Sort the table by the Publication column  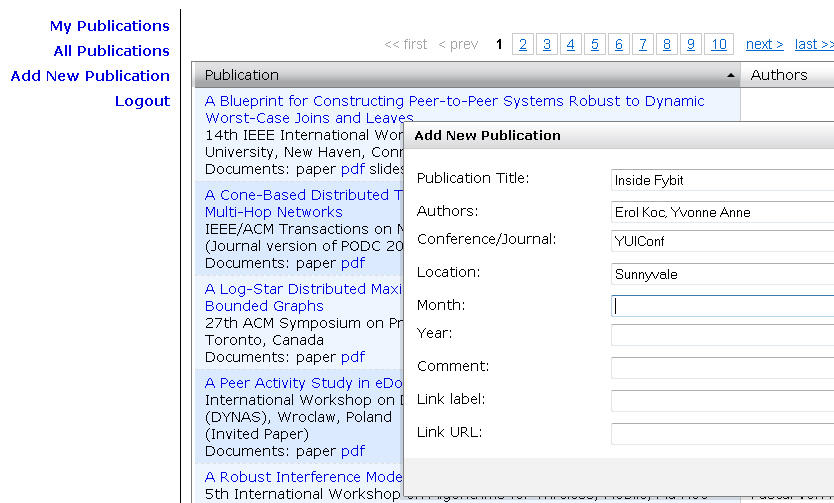point(467,75)
